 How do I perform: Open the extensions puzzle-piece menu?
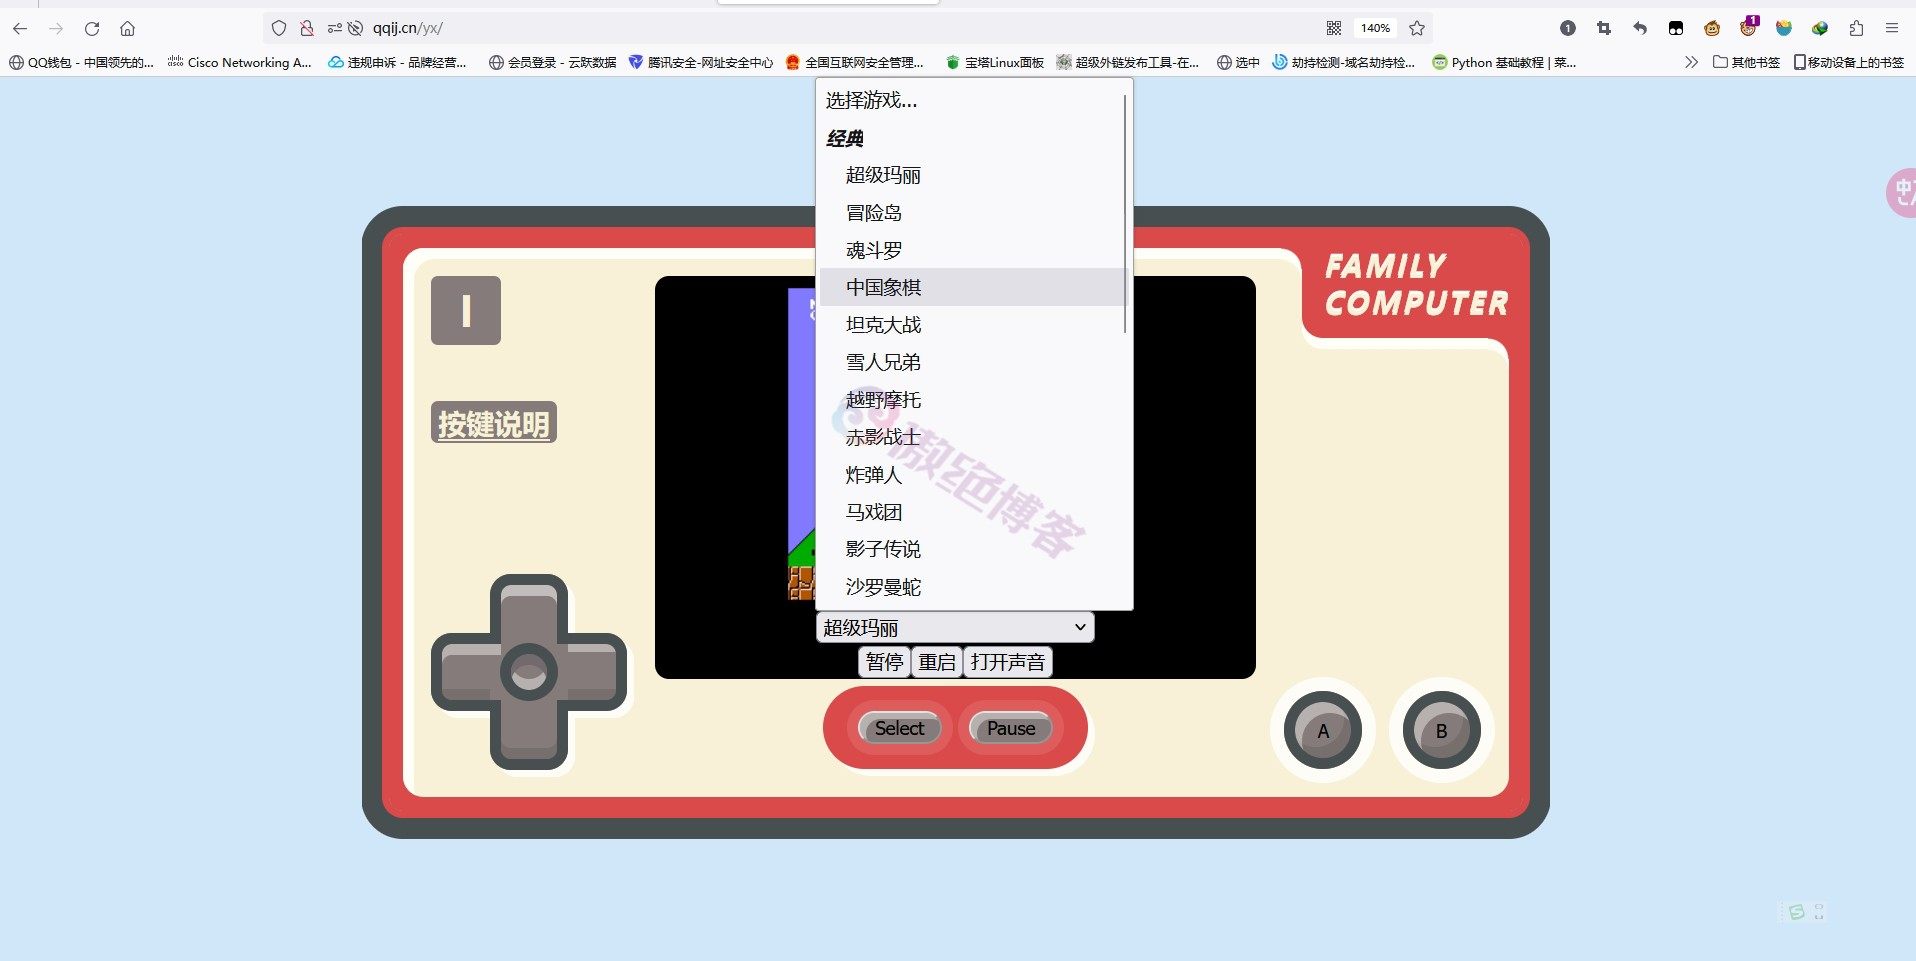pyautogui.click(x=1856, y=28)
